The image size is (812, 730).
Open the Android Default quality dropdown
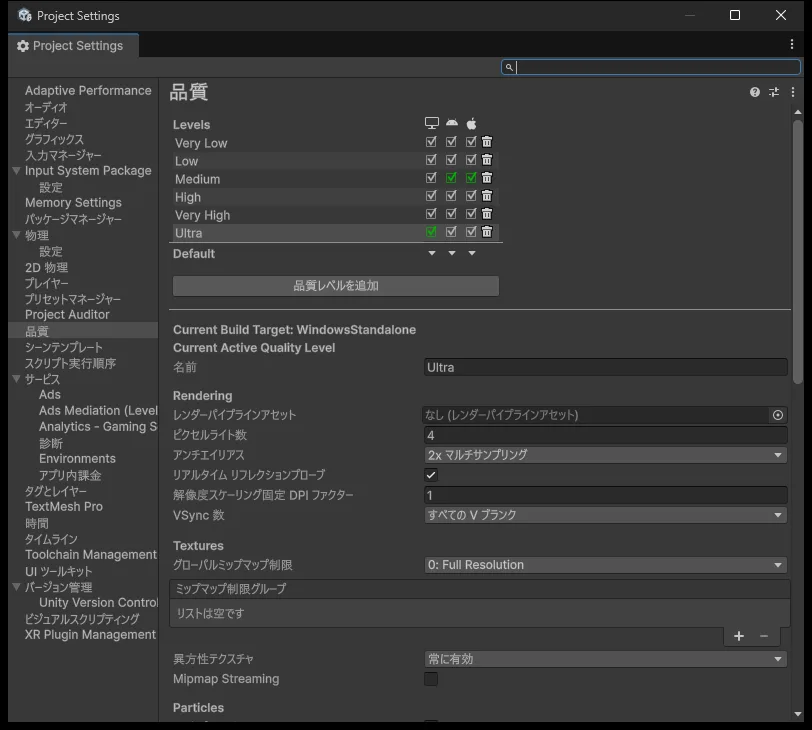(452, 253)
